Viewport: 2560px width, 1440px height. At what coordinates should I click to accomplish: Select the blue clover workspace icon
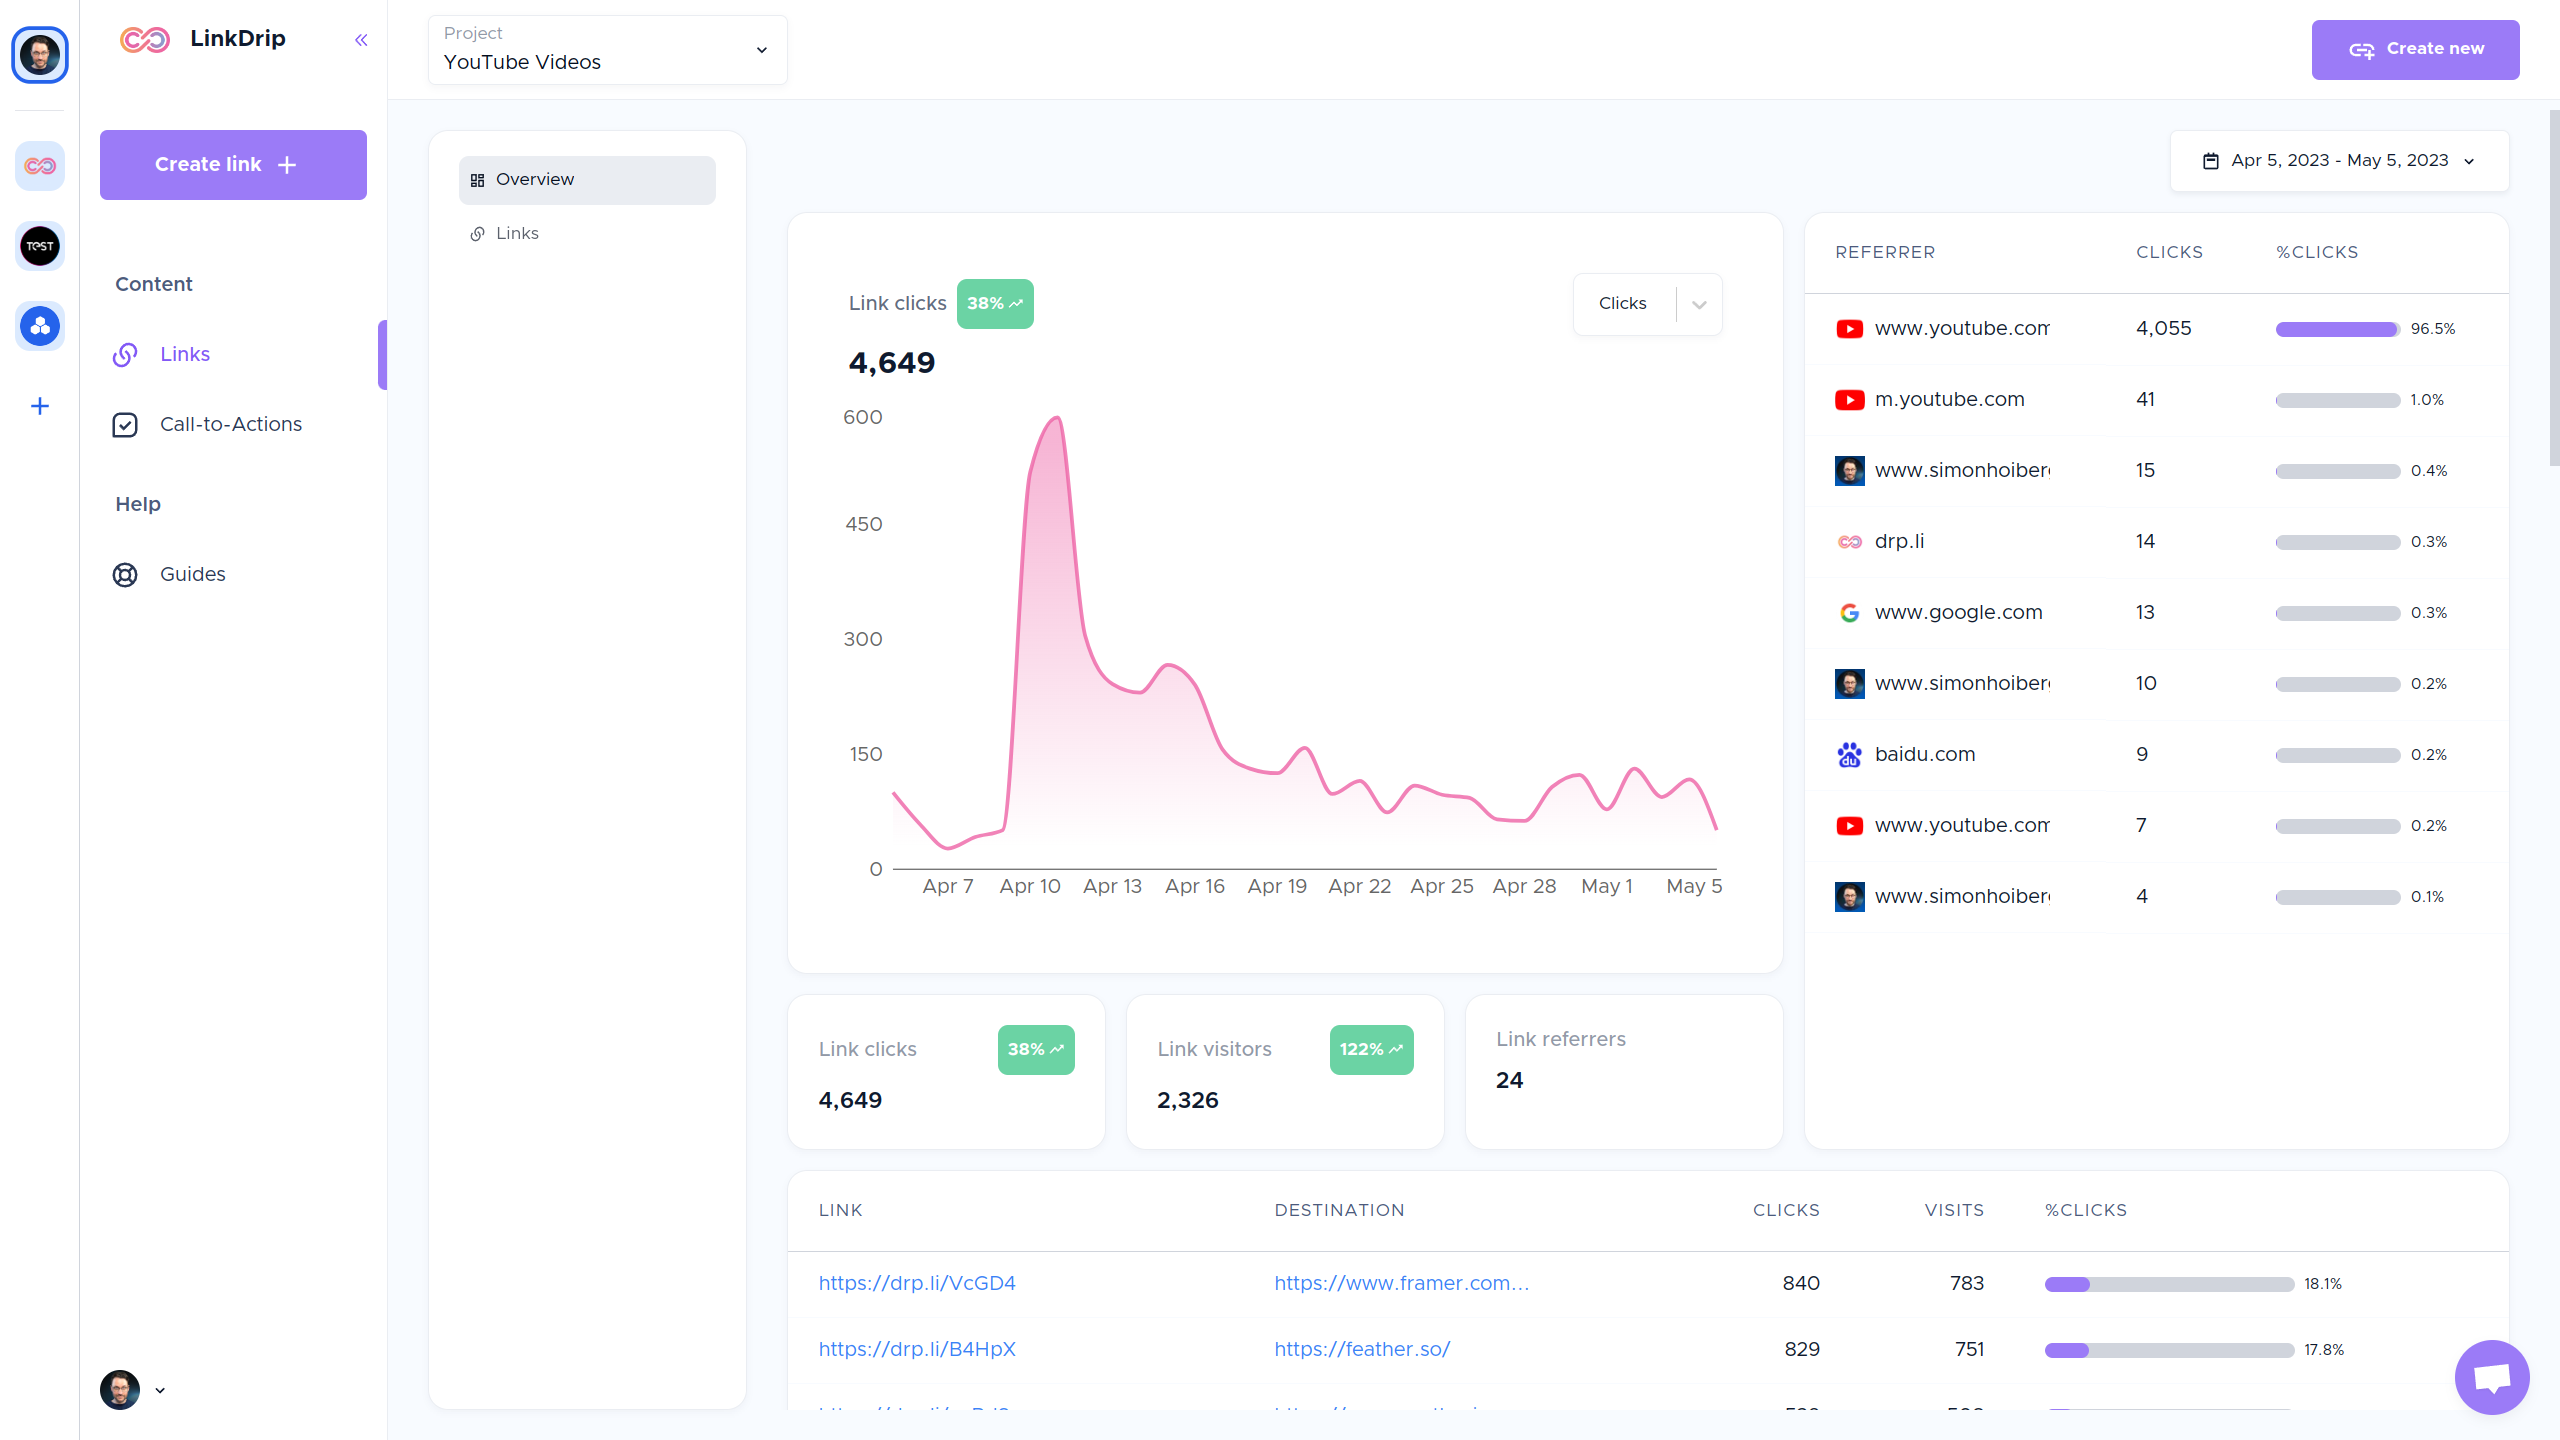coord(40,326)
